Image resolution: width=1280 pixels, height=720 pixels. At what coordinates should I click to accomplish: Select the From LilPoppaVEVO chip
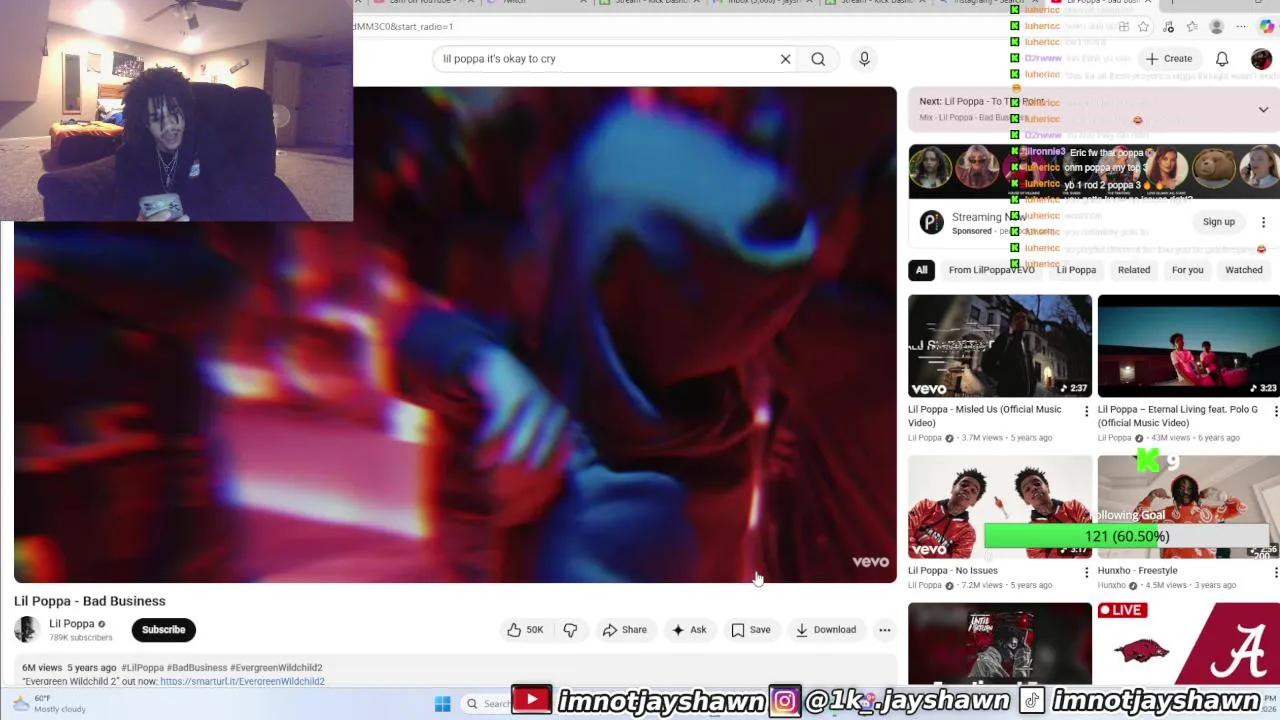(x=991, y=270)
